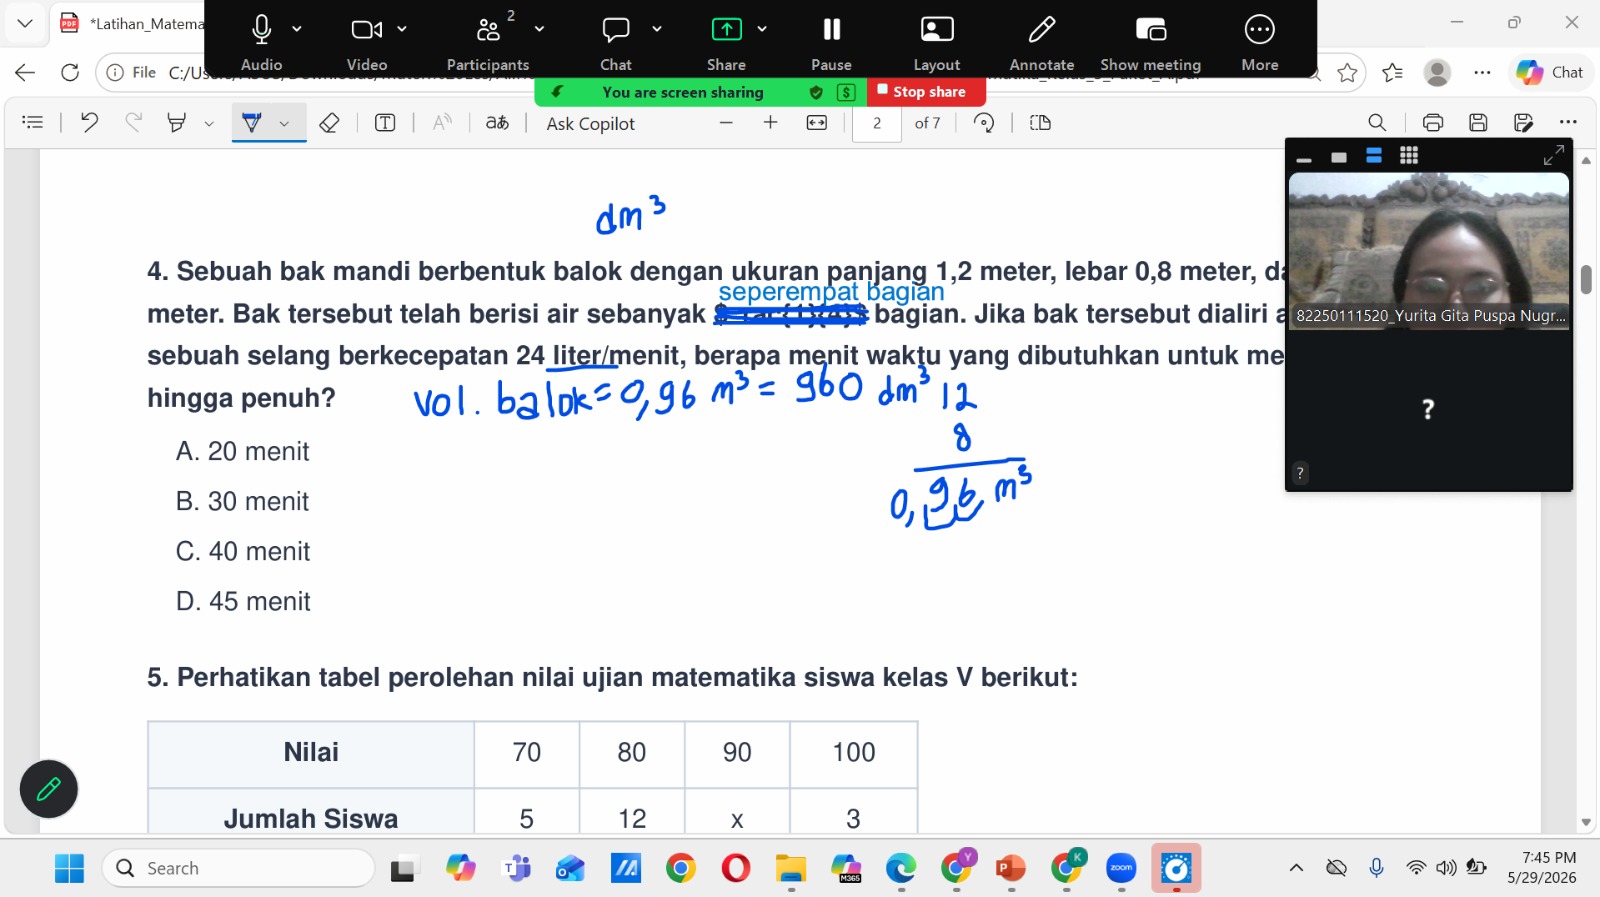Open the Windows Start menu

coord(70,868)
